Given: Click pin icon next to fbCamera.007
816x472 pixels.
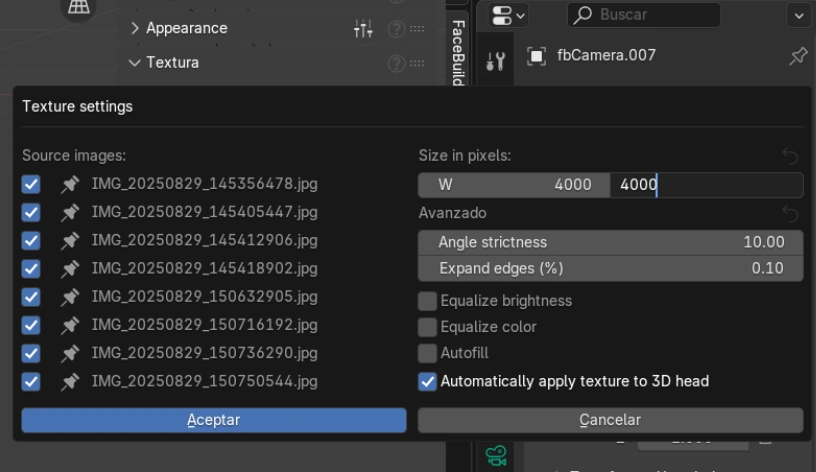Looking at the screenshot, I should 796,57.
